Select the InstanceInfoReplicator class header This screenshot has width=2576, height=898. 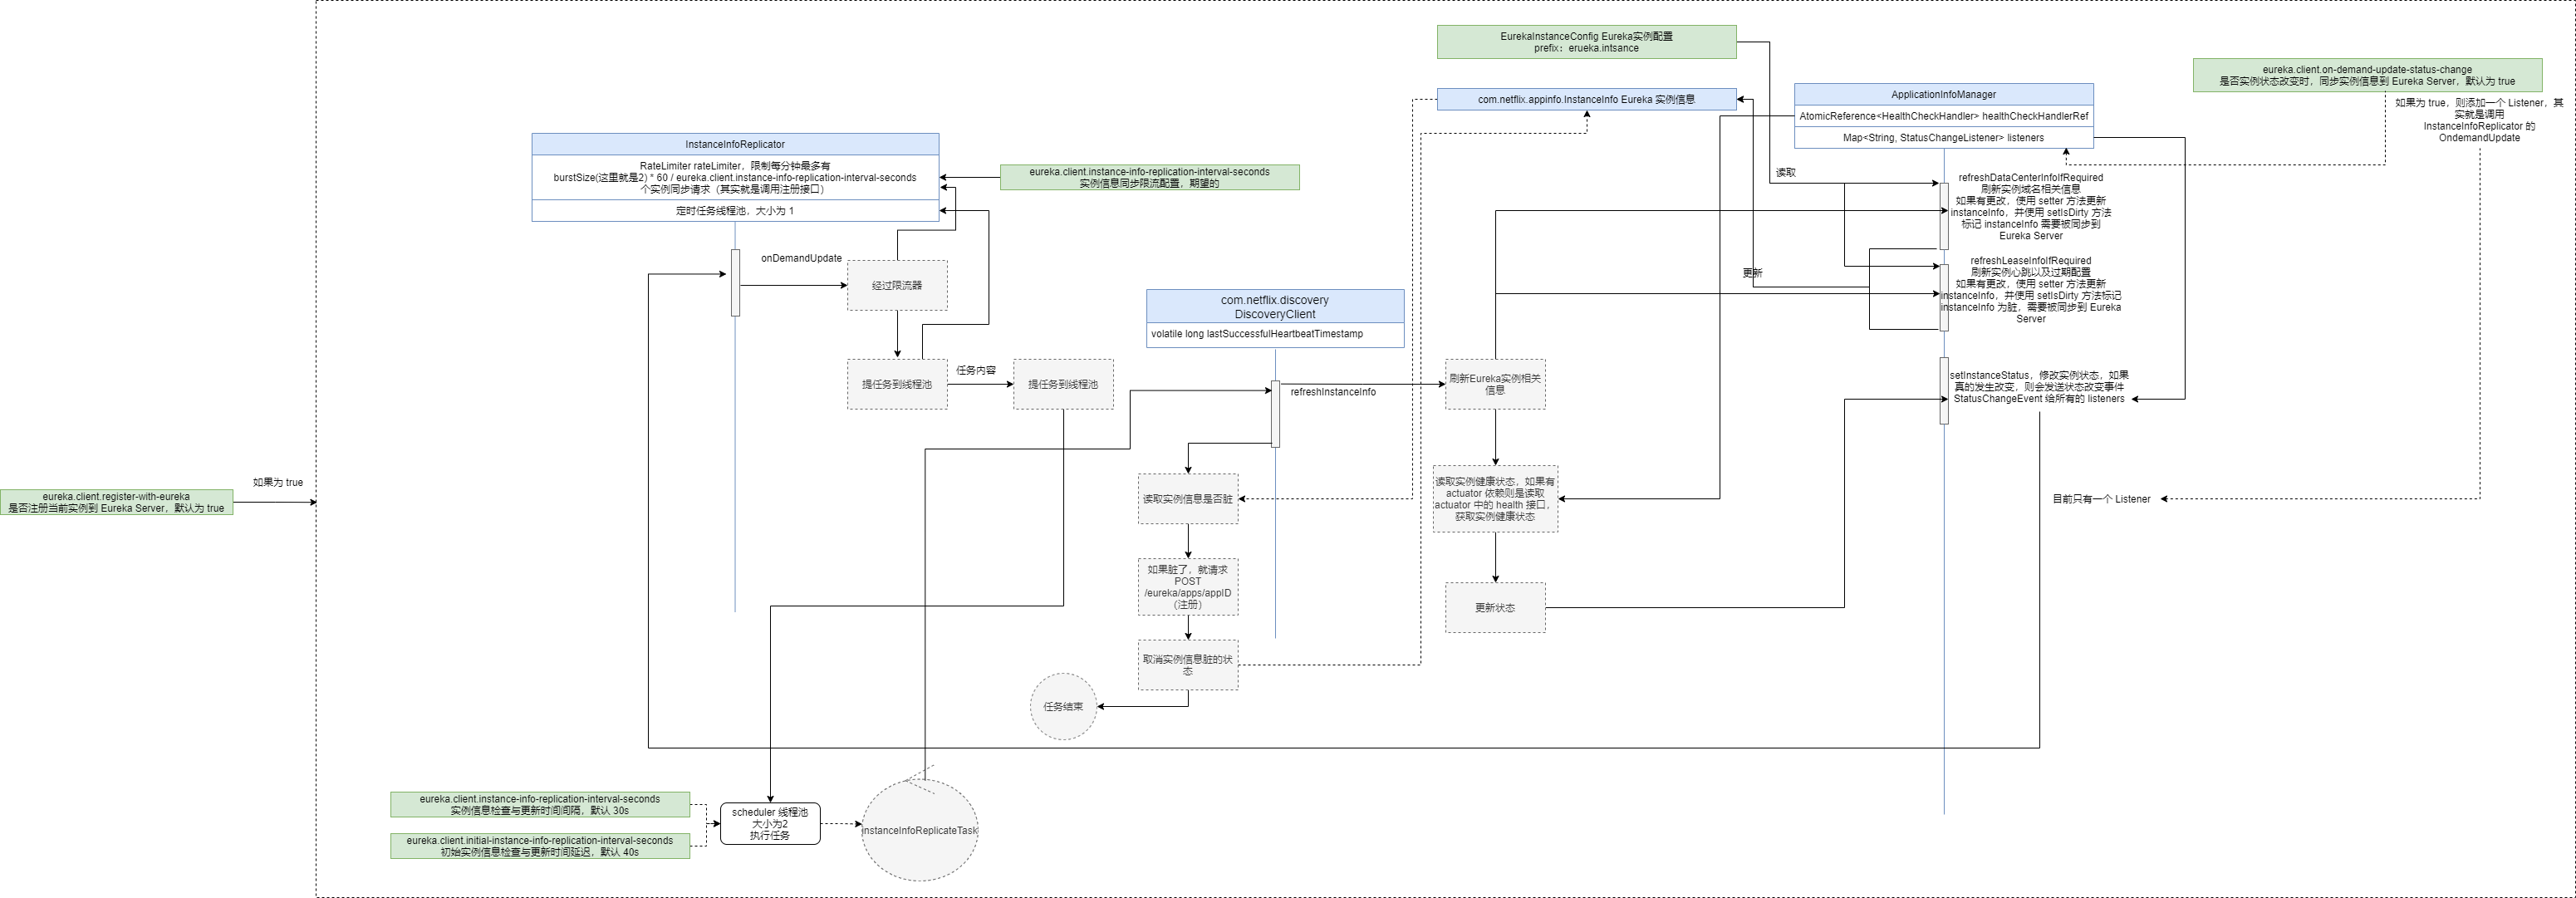pos(735,144)
